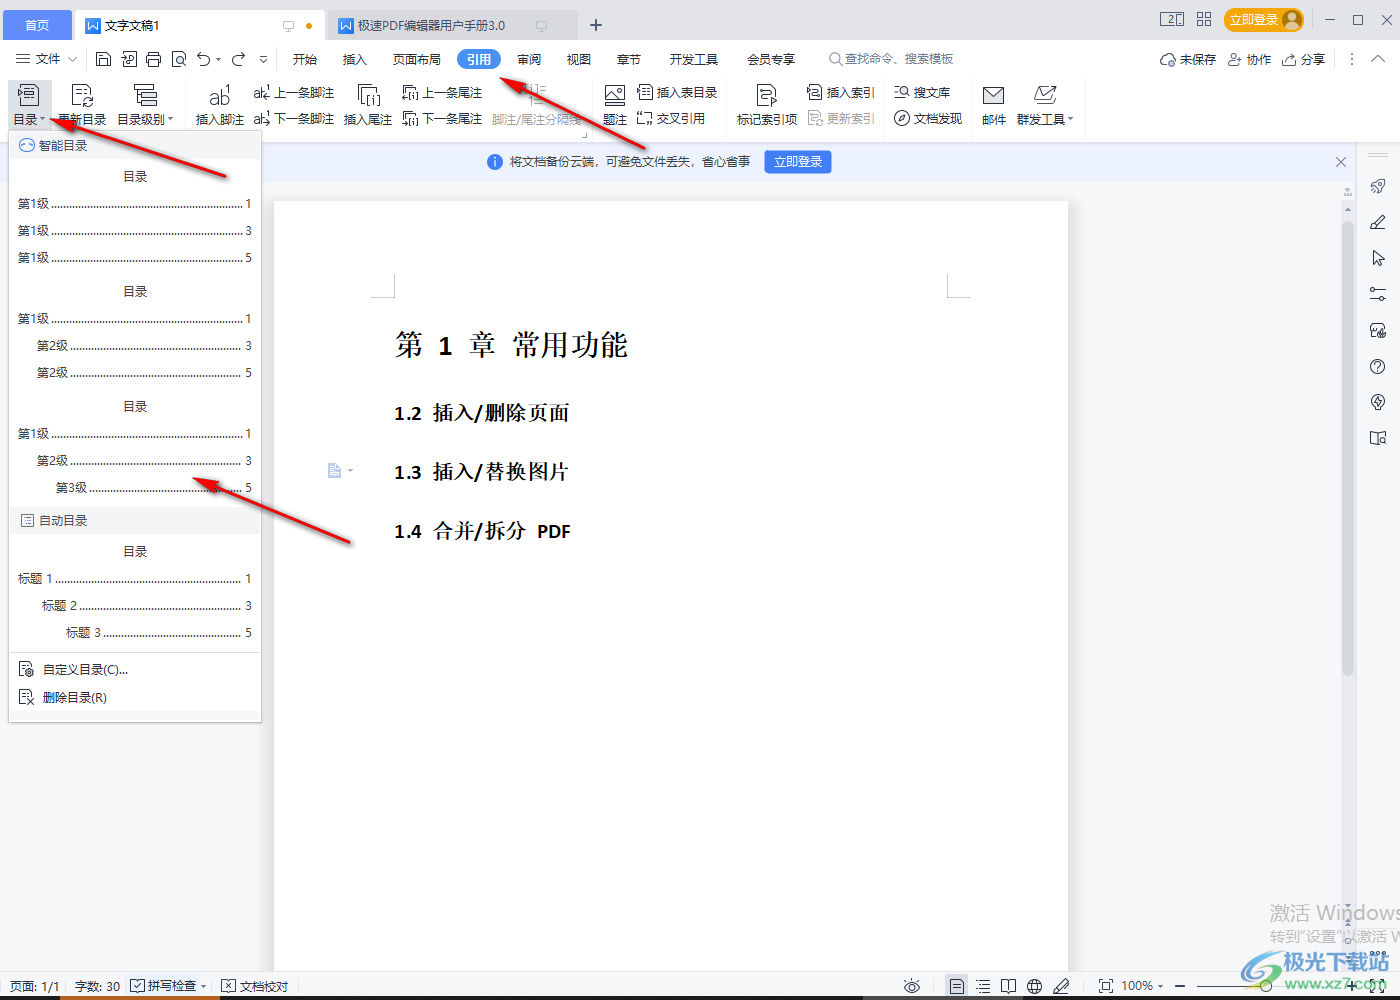Click the Collaborate (协作) button
Image resolution: width=1400 pixels, height=1000 pixels.
point(1249,59)
